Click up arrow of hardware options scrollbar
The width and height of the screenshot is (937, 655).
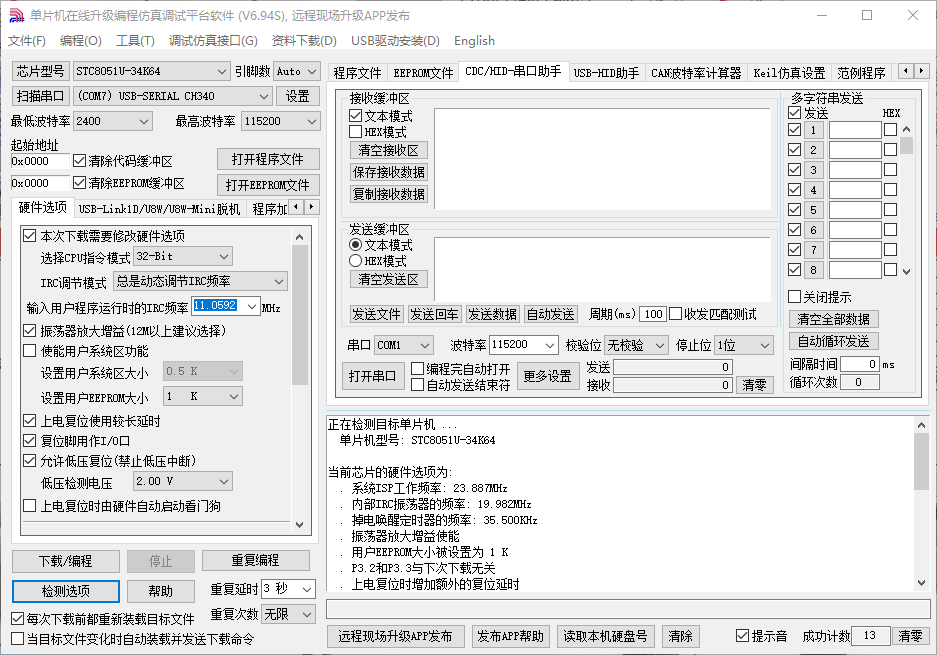(x=299, y=237)
